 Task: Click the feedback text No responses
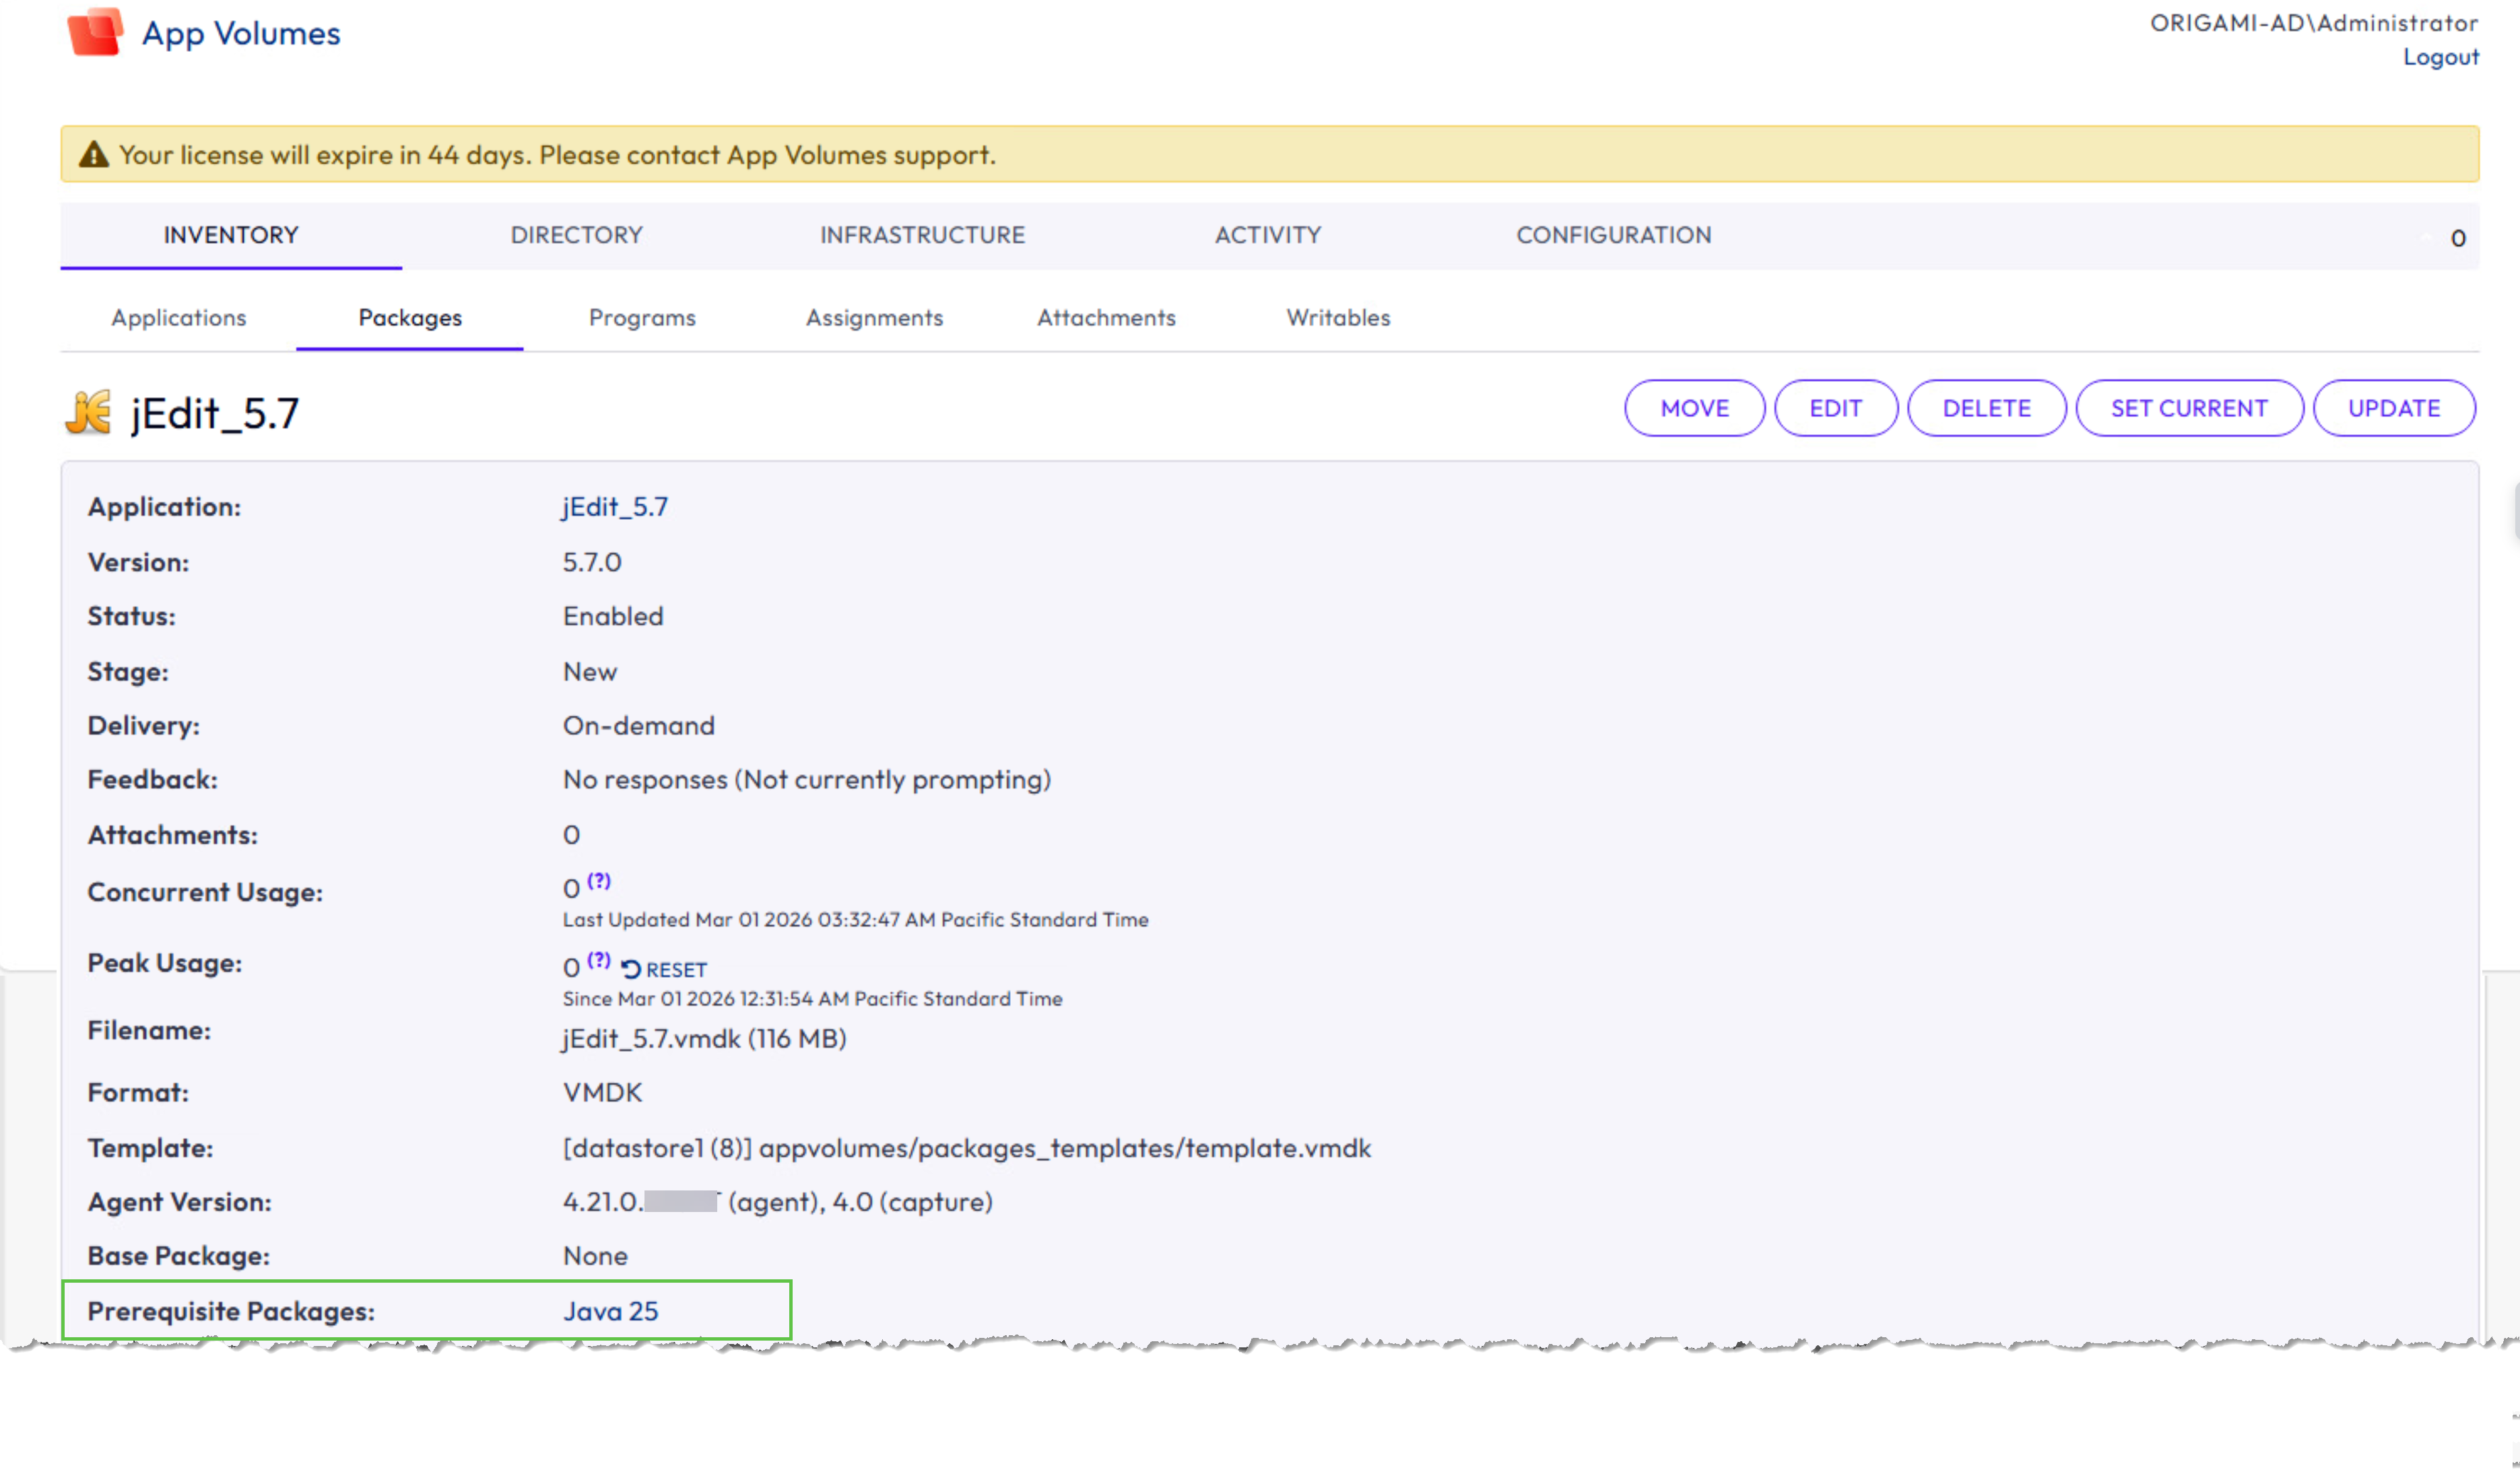click(807, 780)
